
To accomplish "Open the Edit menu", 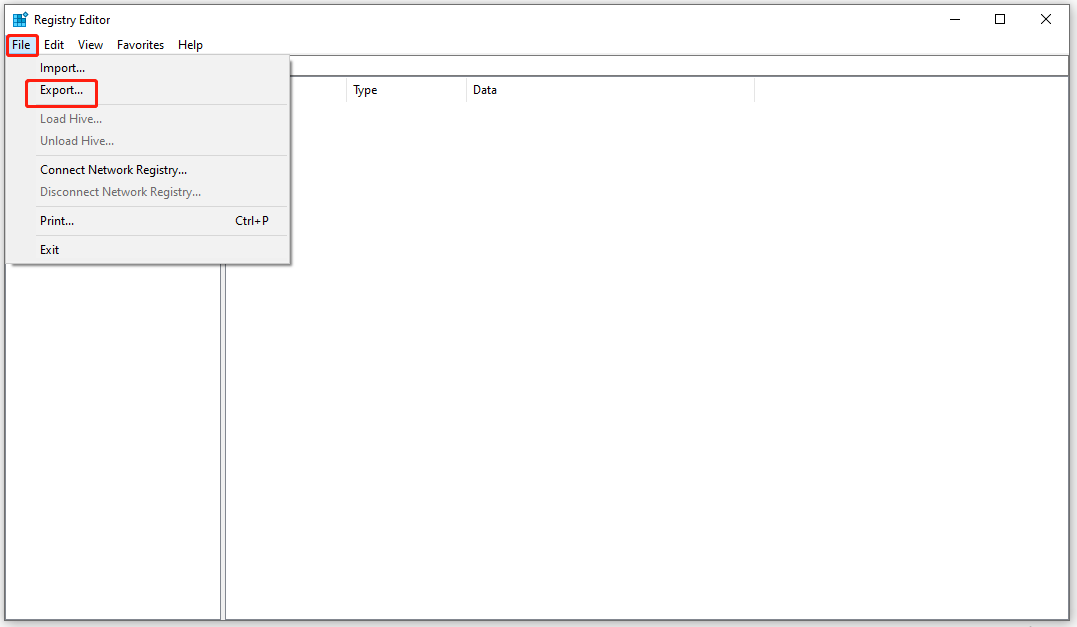I will click(54, 45).
